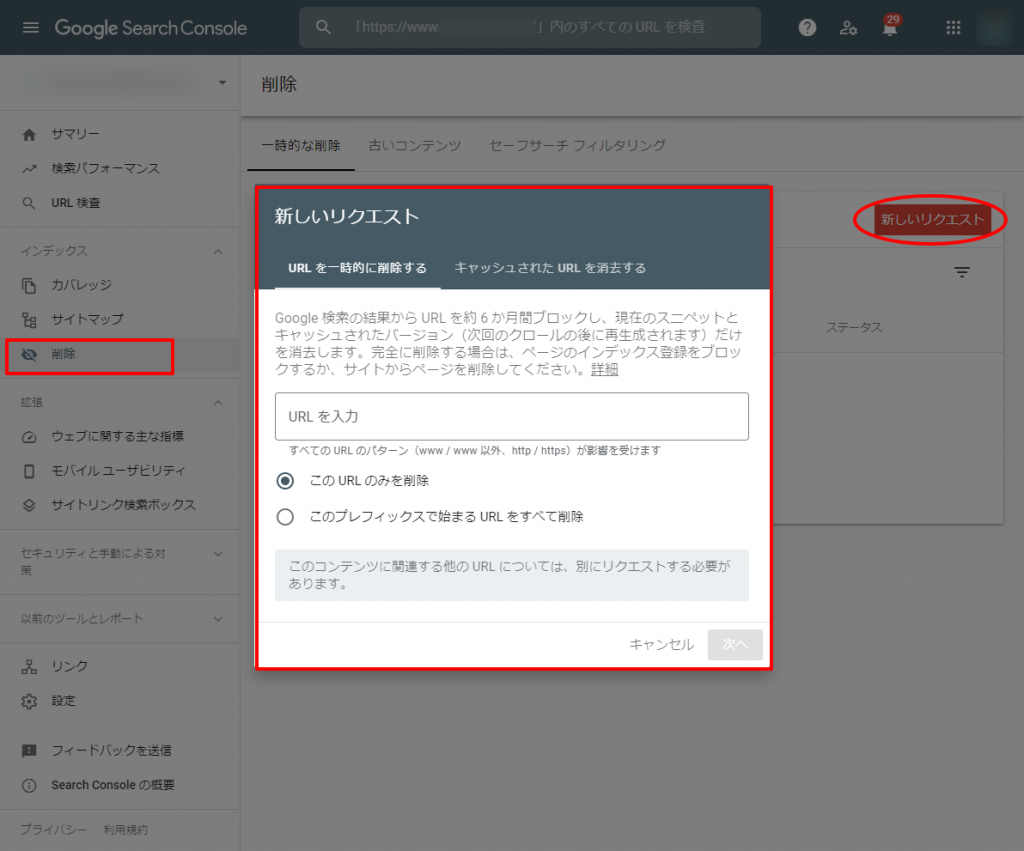
Task: Click the home icon beside サマリー
Action: (29, 135)
